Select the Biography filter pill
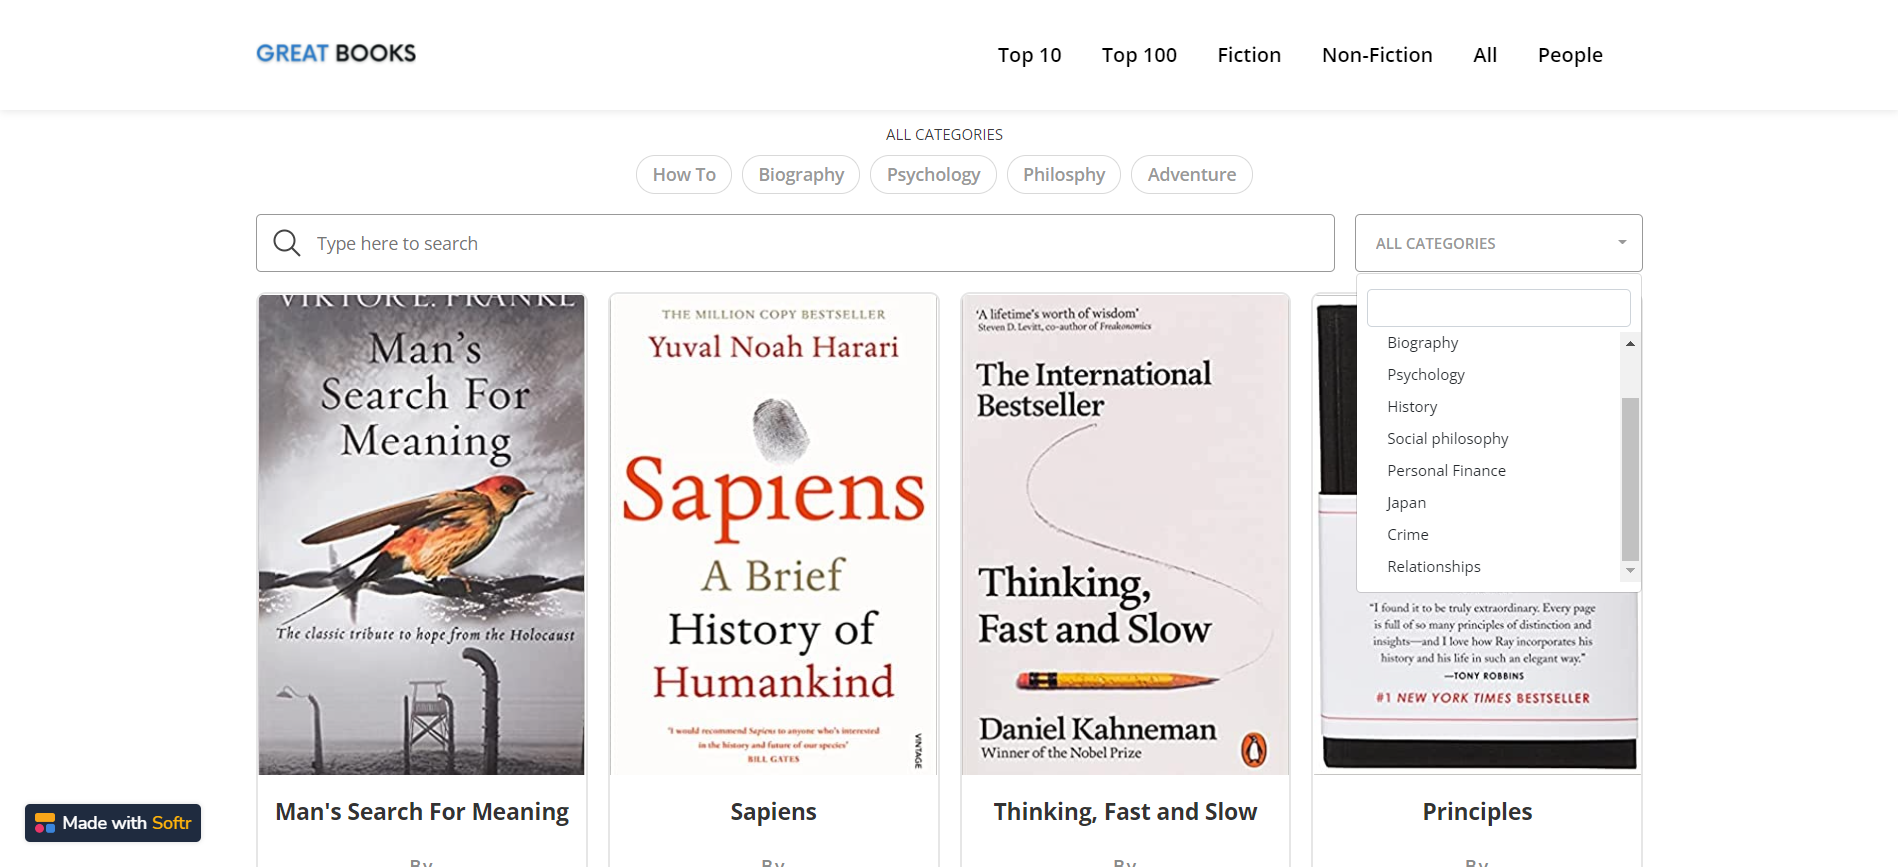The image size is (1898, 867). click(800, 174)
